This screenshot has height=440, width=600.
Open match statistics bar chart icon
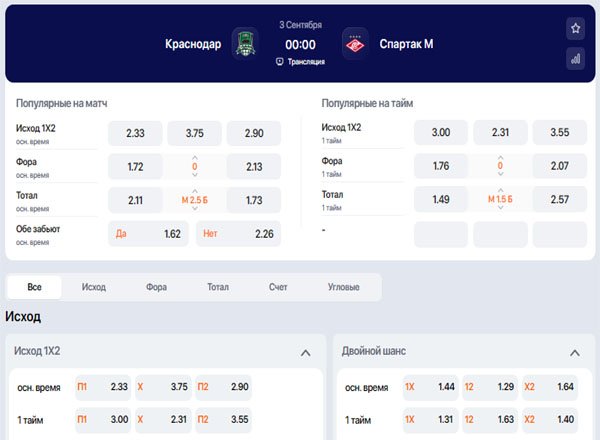point(575,59)
